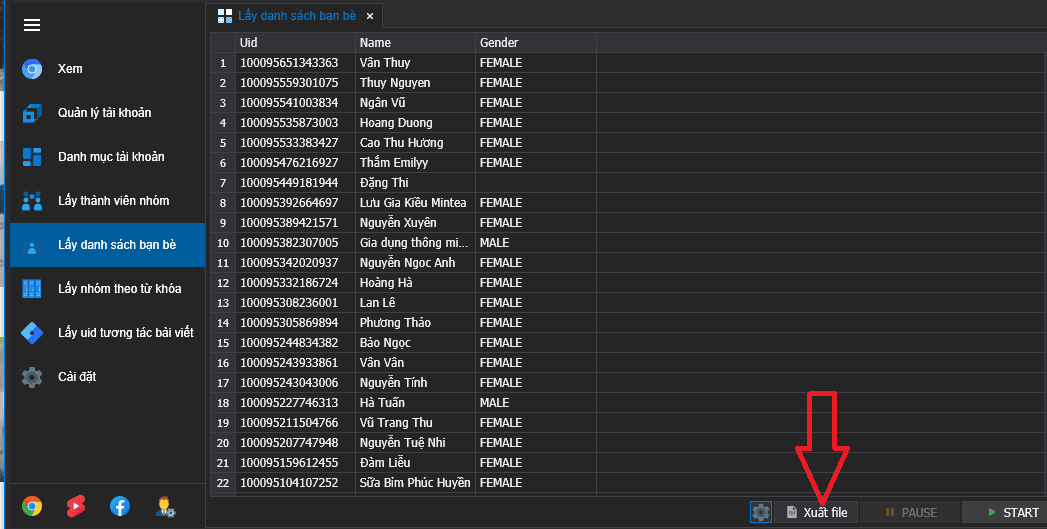Click the red YouTube Shorts icon
1047x529 pixels.
pos(76,506)
